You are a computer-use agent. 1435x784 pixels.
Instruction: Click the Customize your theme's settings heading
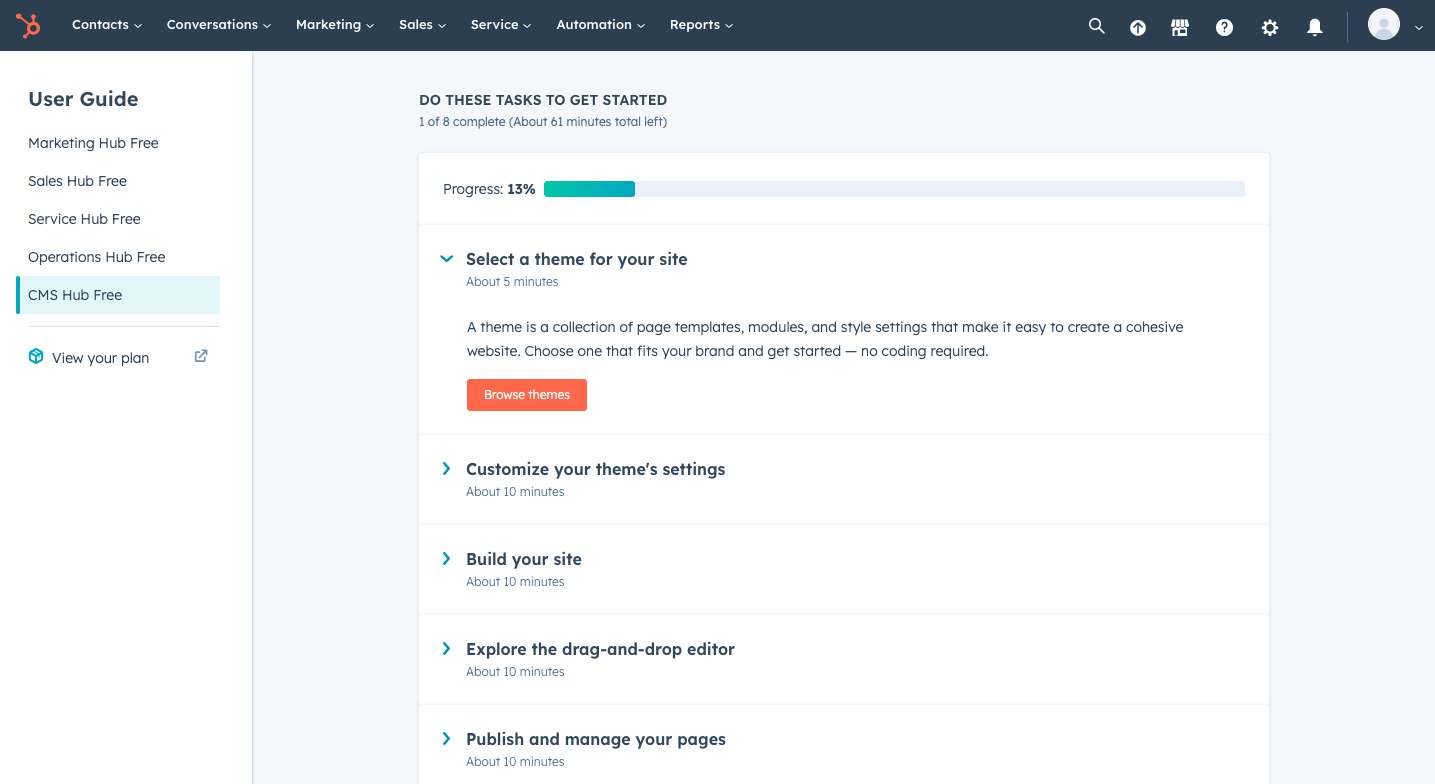(x=596, y=469)
